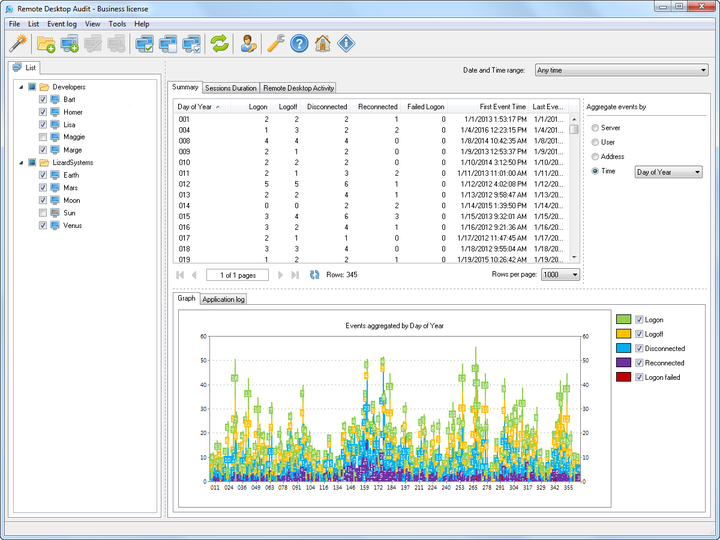This screenshot has height=540, width=720.
Task: Open the Day of Year dropdown
Action: pos(668,172)
